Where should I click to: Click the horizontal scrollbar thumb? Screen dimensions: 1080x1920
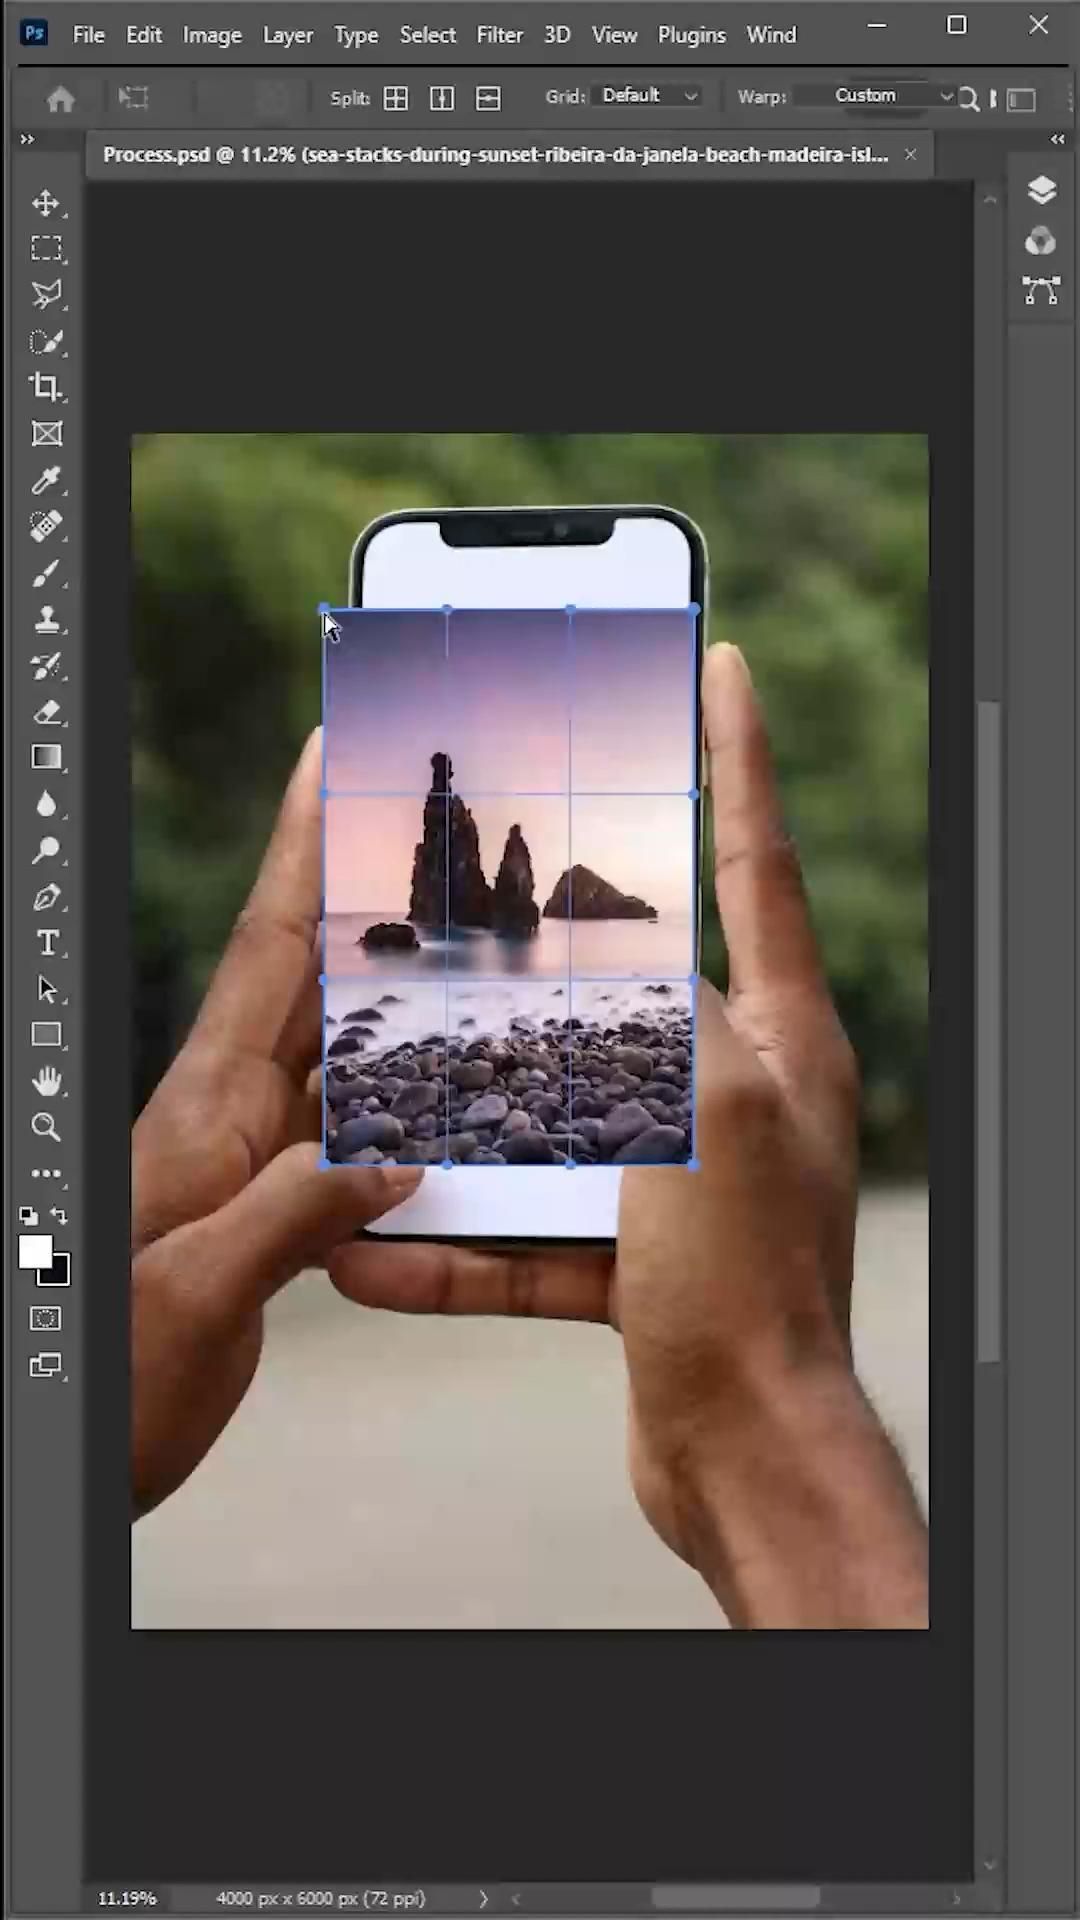[736, 1898]
